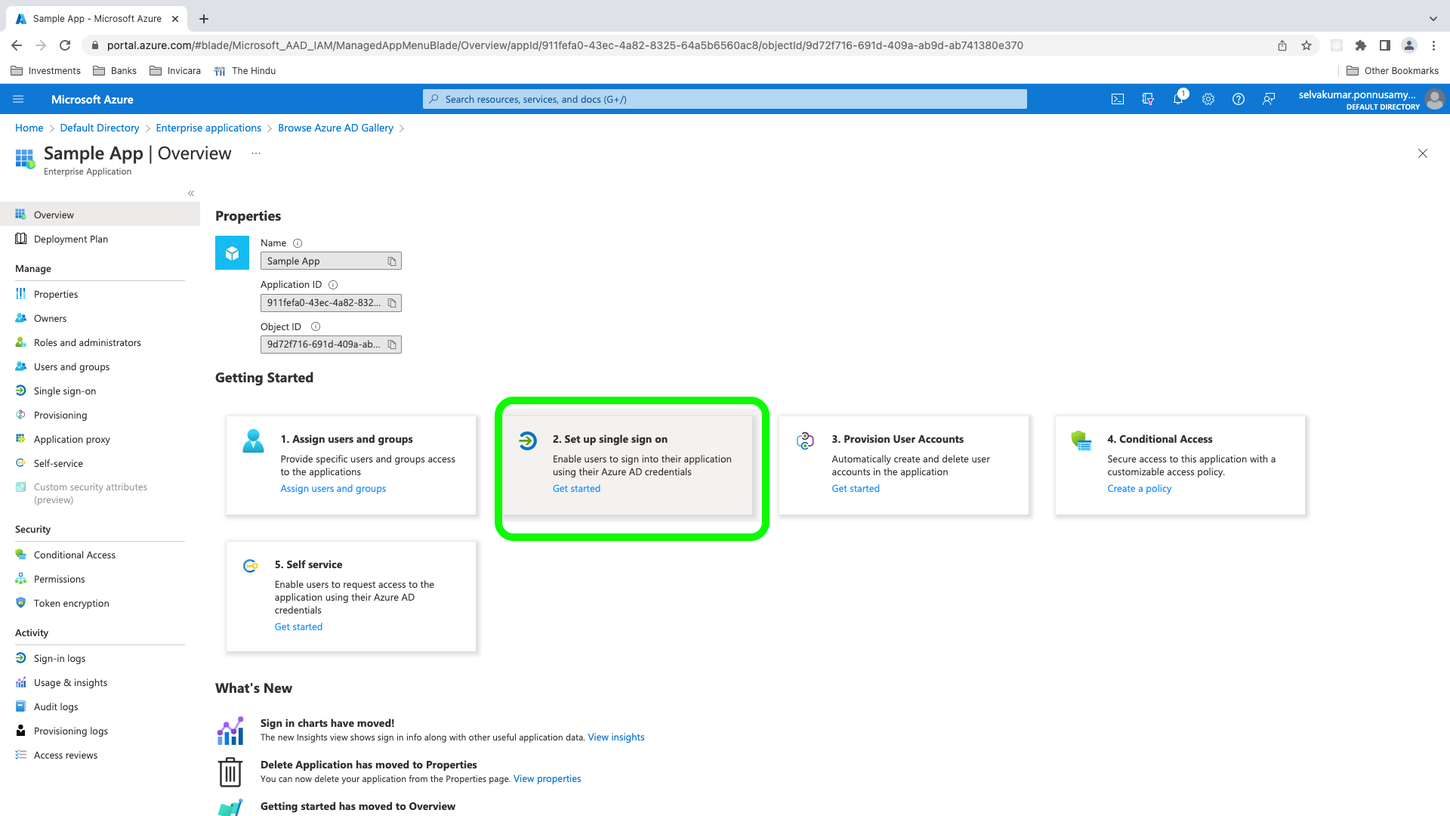Viewport: 1450px width, 816px height.
Task: Click the Azure search resources field
Action: coord(725,99)
